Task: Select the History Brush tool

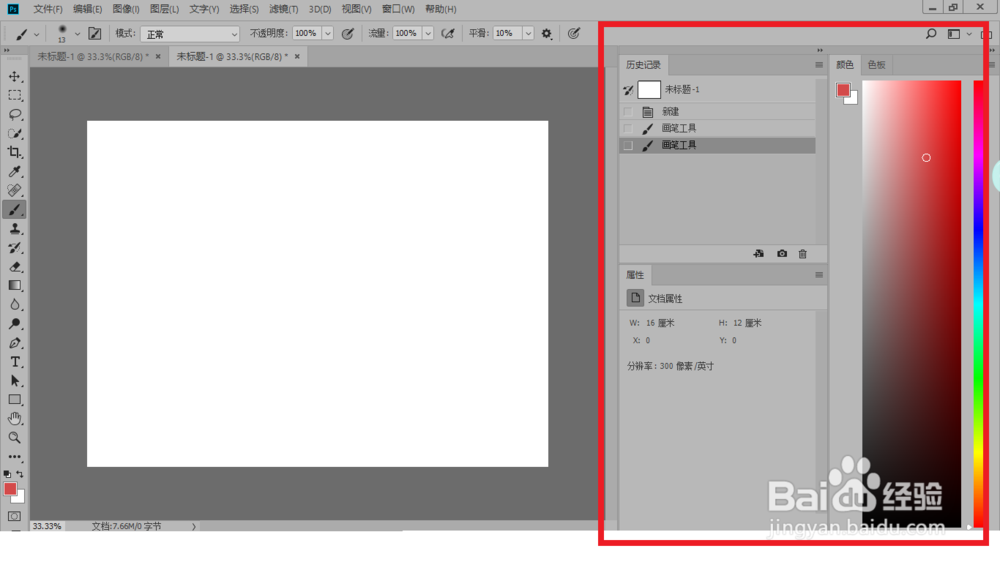Action: pos(14,248)
